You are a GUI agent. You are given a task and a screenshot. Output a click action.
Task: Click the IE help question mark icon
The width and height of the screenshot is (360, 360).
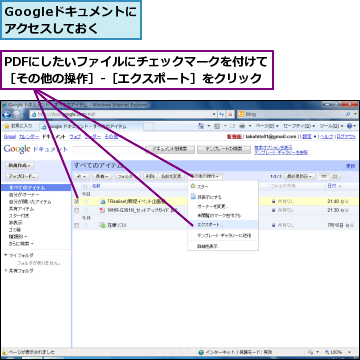349,126
